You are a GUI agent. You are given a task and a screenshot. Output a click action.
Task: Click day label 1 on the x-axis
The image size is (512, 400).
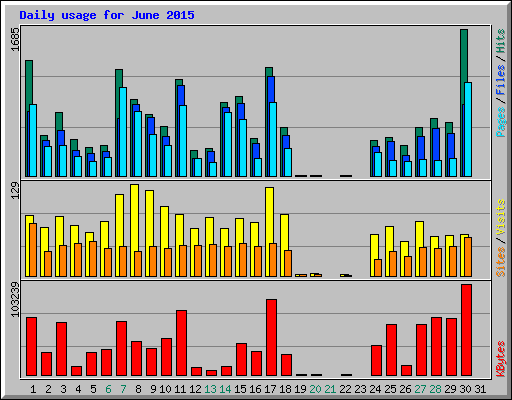click(x=33, y=389)
